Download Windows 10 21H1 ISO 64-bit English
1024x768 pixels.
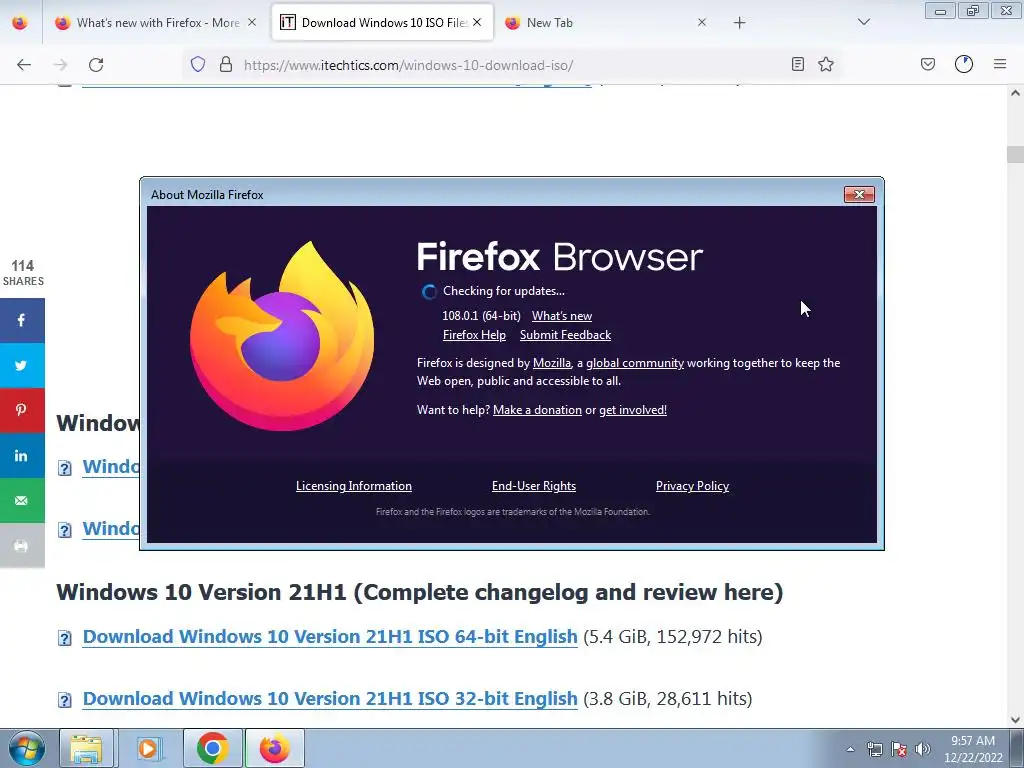coord(330,637)
